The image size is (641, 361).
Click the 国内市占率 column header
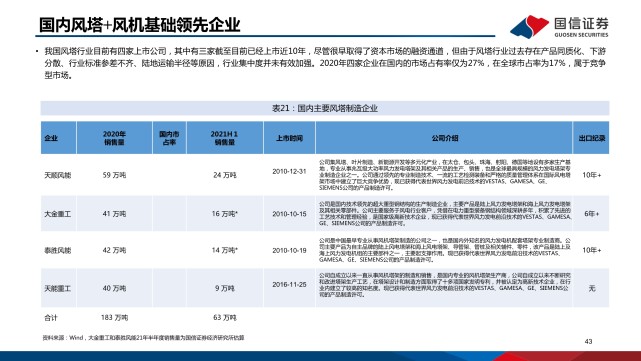click(x=169, y=138)
